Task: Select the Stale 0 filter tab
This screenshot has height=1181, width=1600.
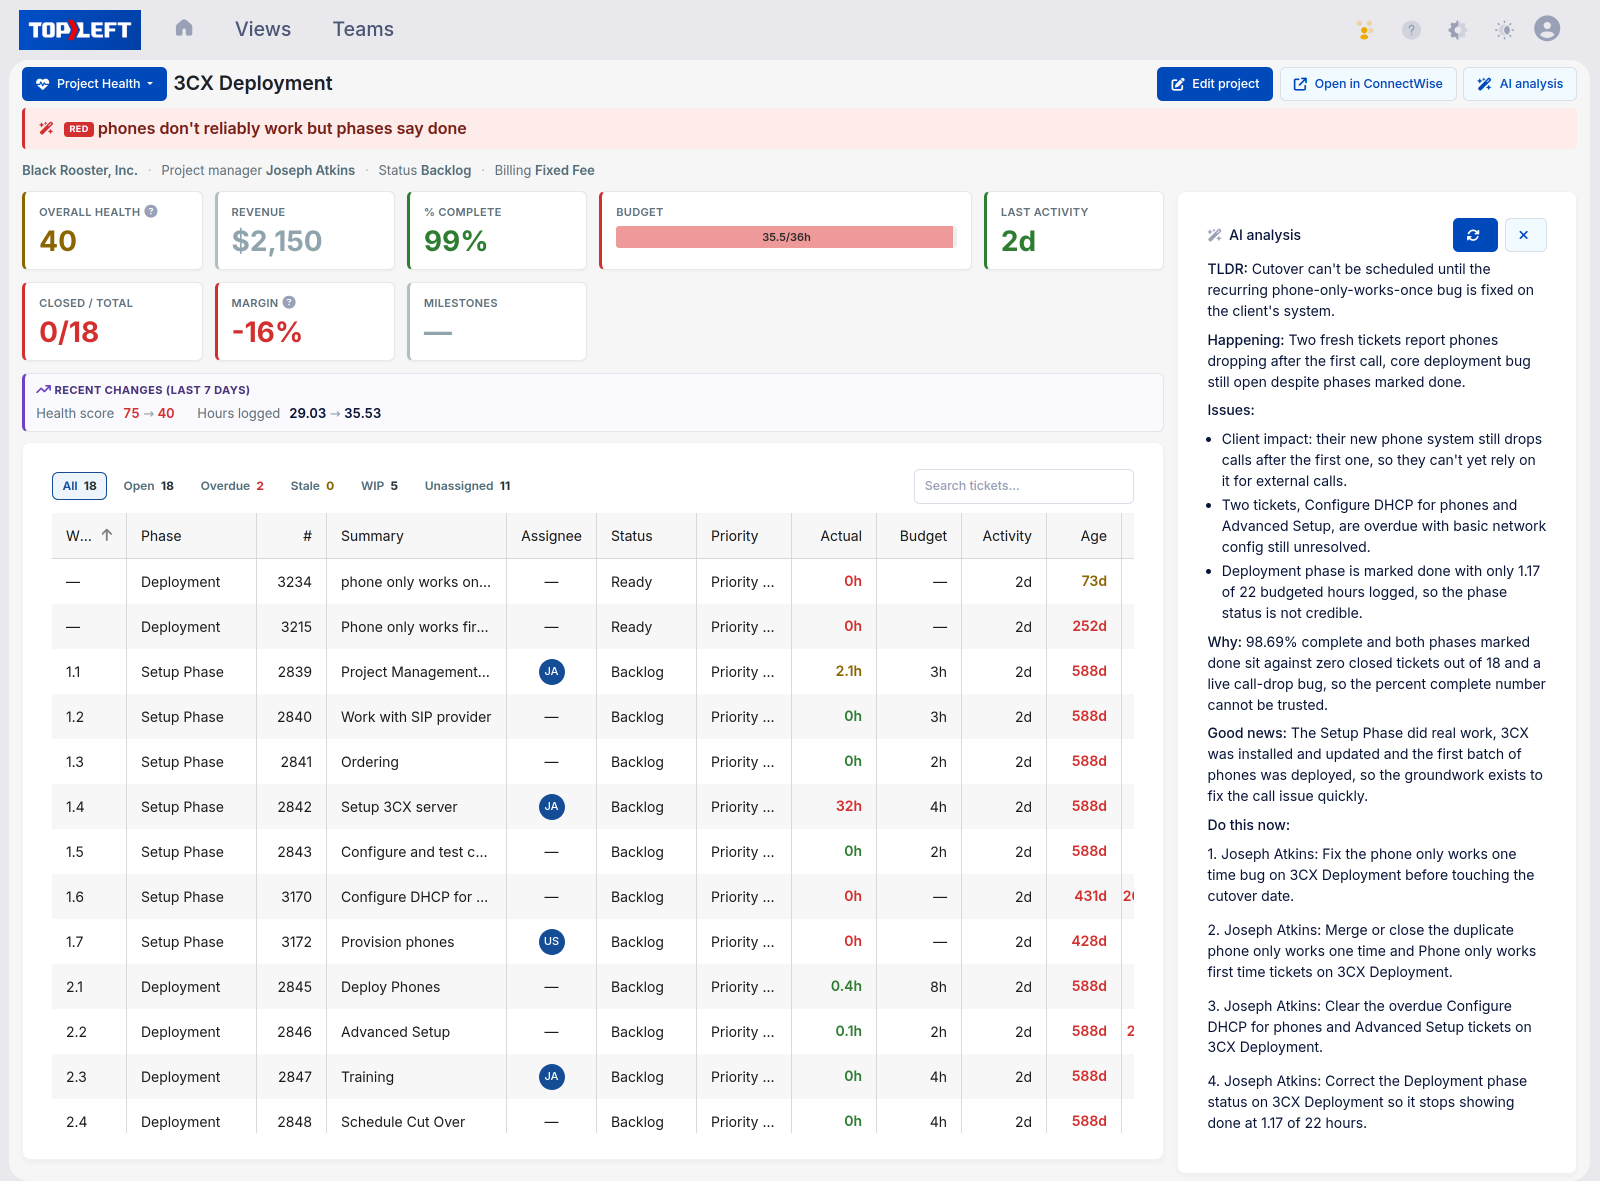Action: coord(312,486)
